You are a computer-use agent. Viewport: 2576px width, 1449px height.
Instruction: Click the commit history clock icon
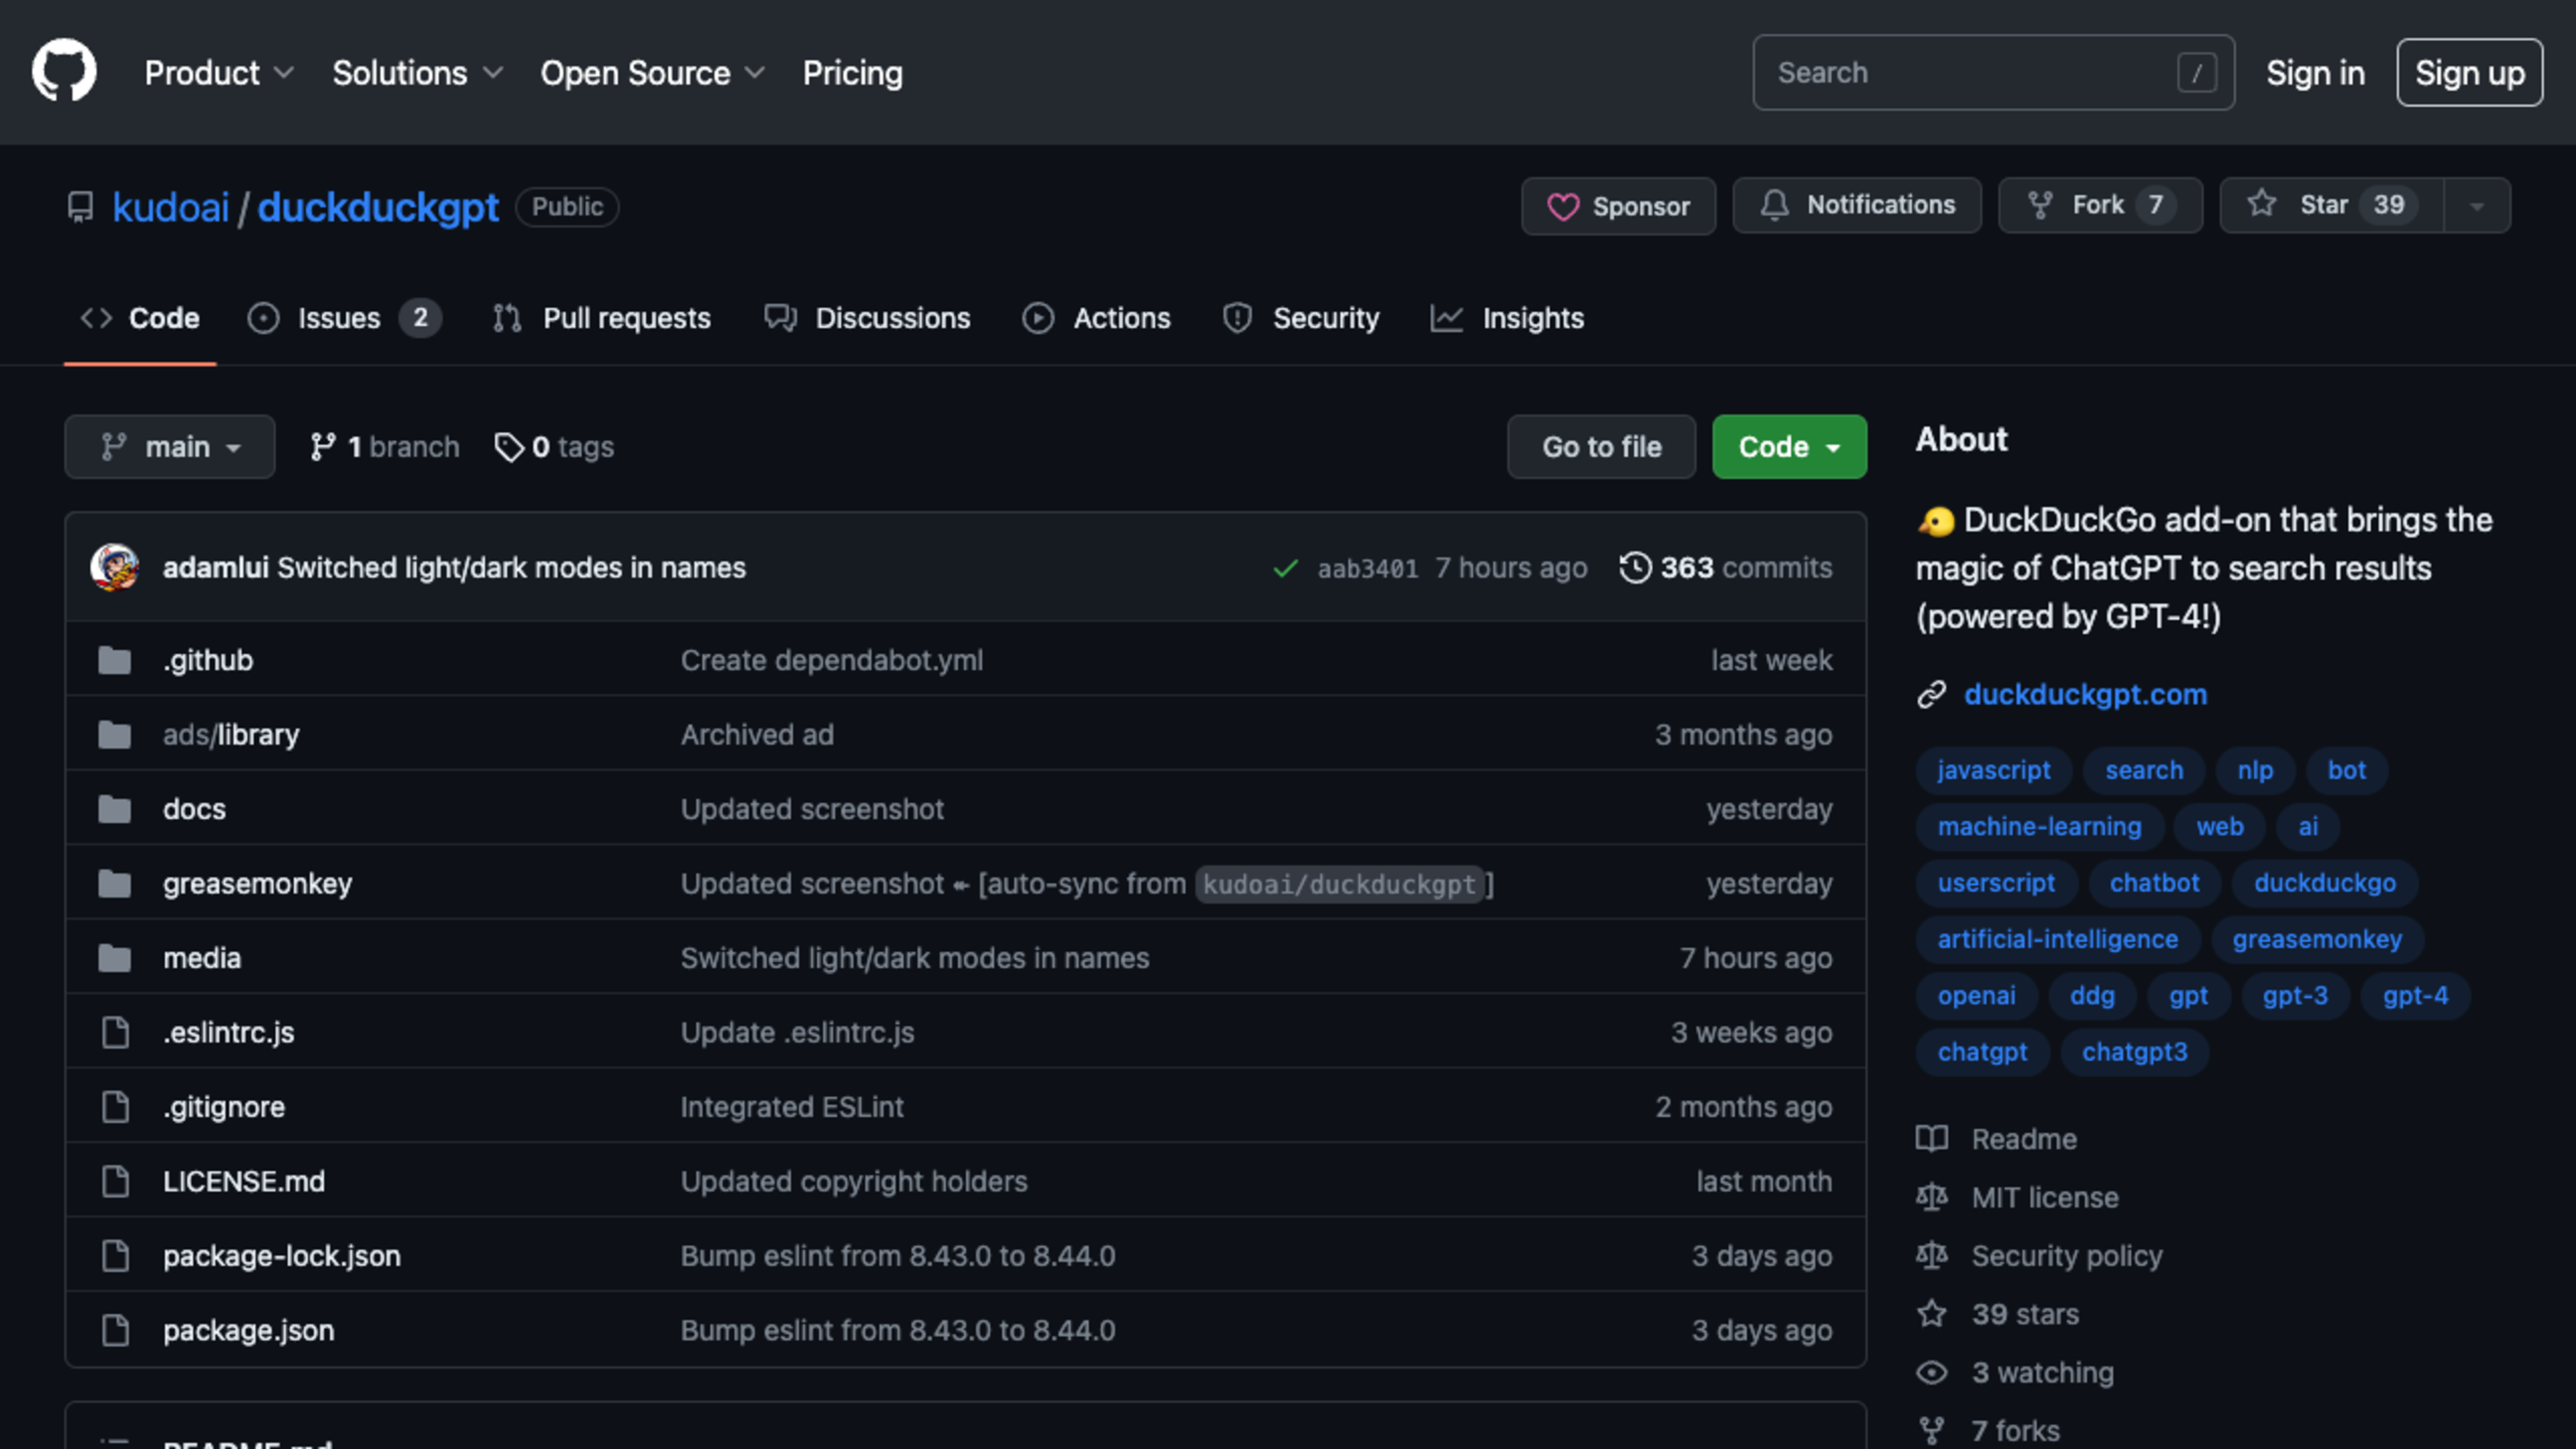(1635, 567)
